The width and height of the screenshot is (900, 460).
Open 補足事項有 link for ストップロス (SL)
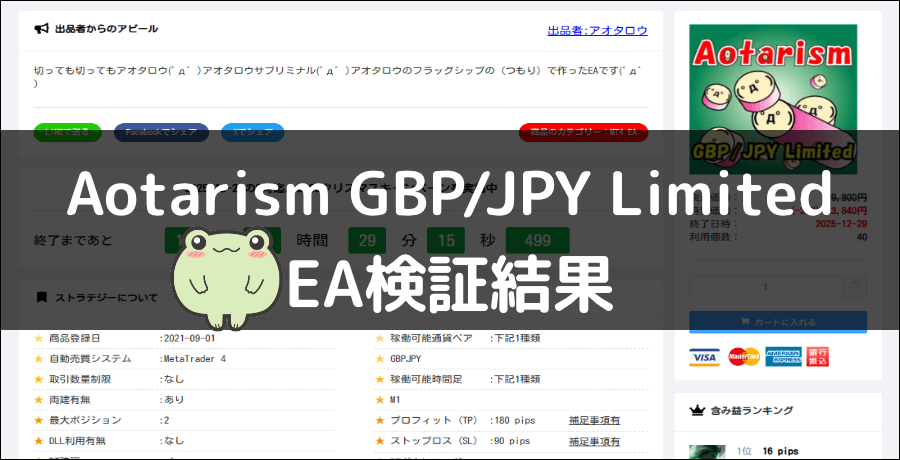point(595,441)
